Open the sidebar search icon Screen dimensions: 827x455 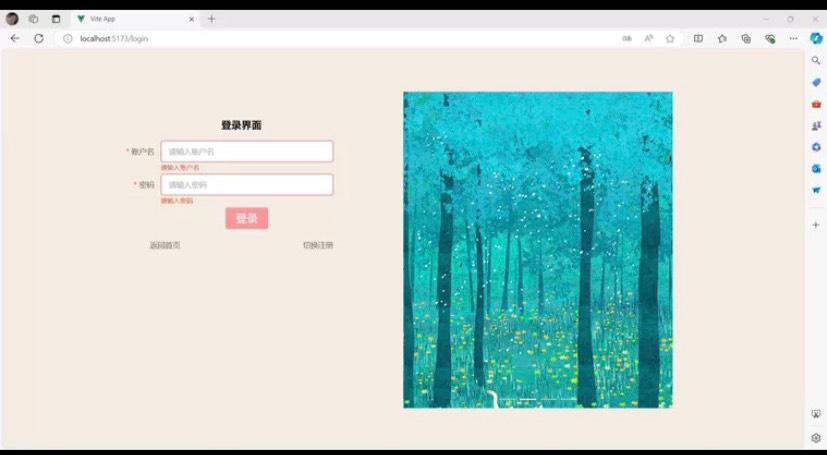click(x=816, y=61)
